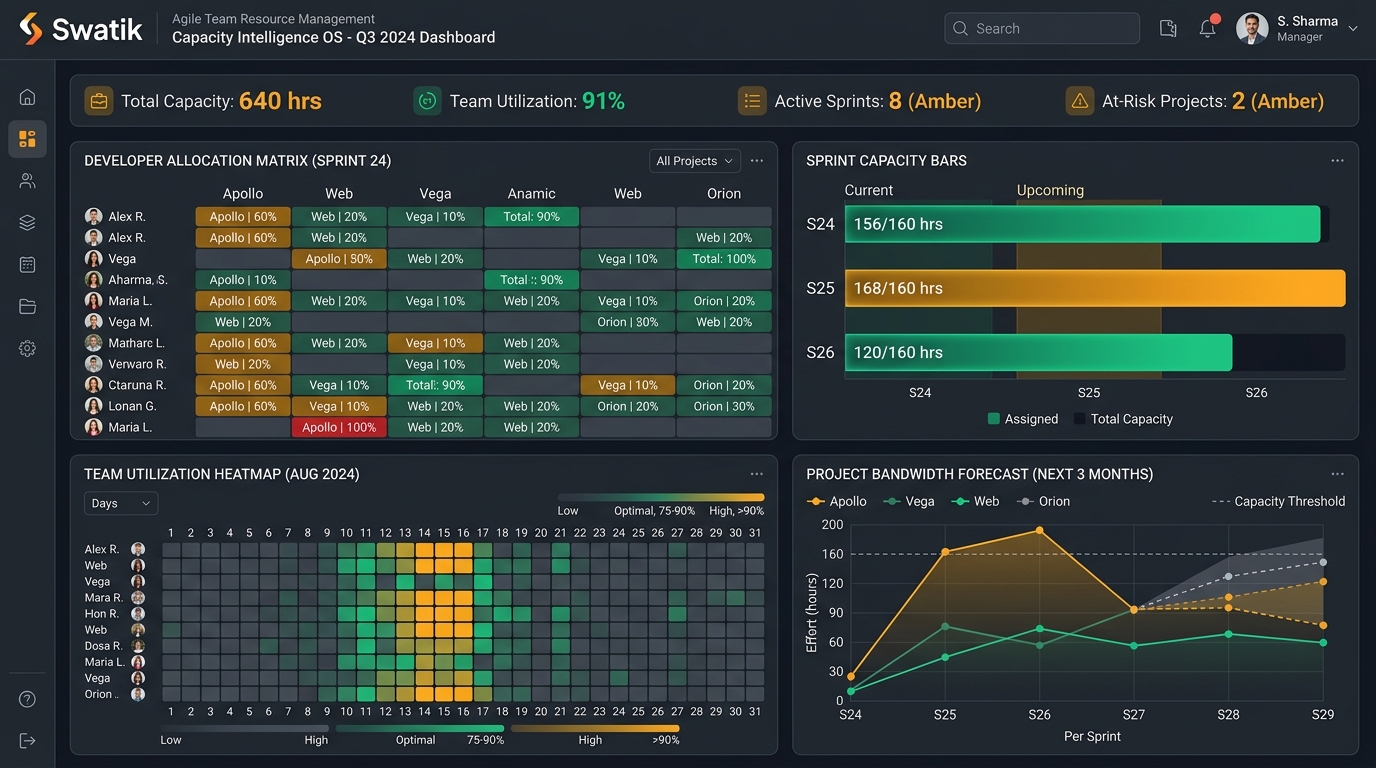Screen dimensions: 1376x768
Task: Click the Apollo | 50% cell
Action: click(x=339, y=258)
